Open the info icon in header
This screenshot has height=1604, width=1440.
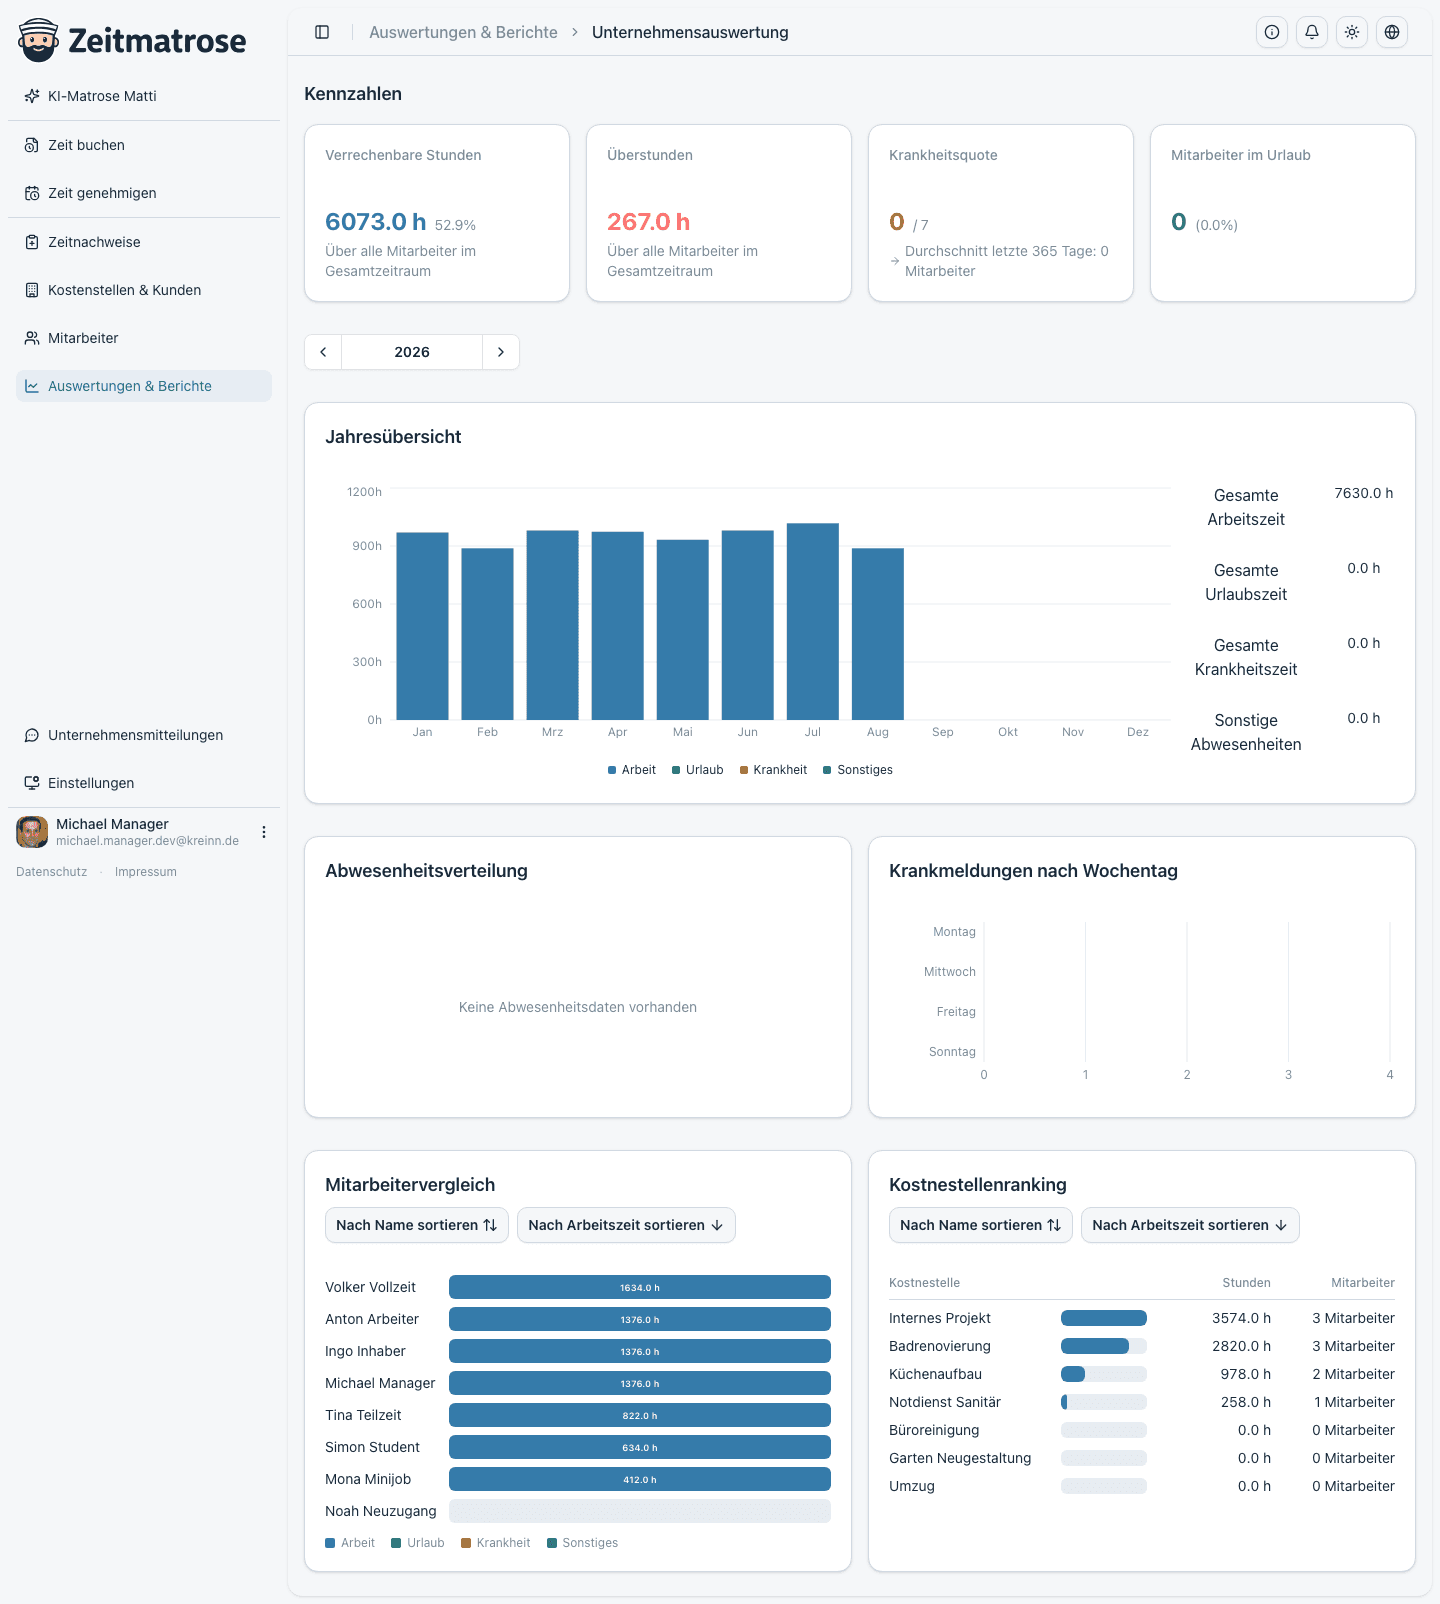click(x=1272, y=32)
